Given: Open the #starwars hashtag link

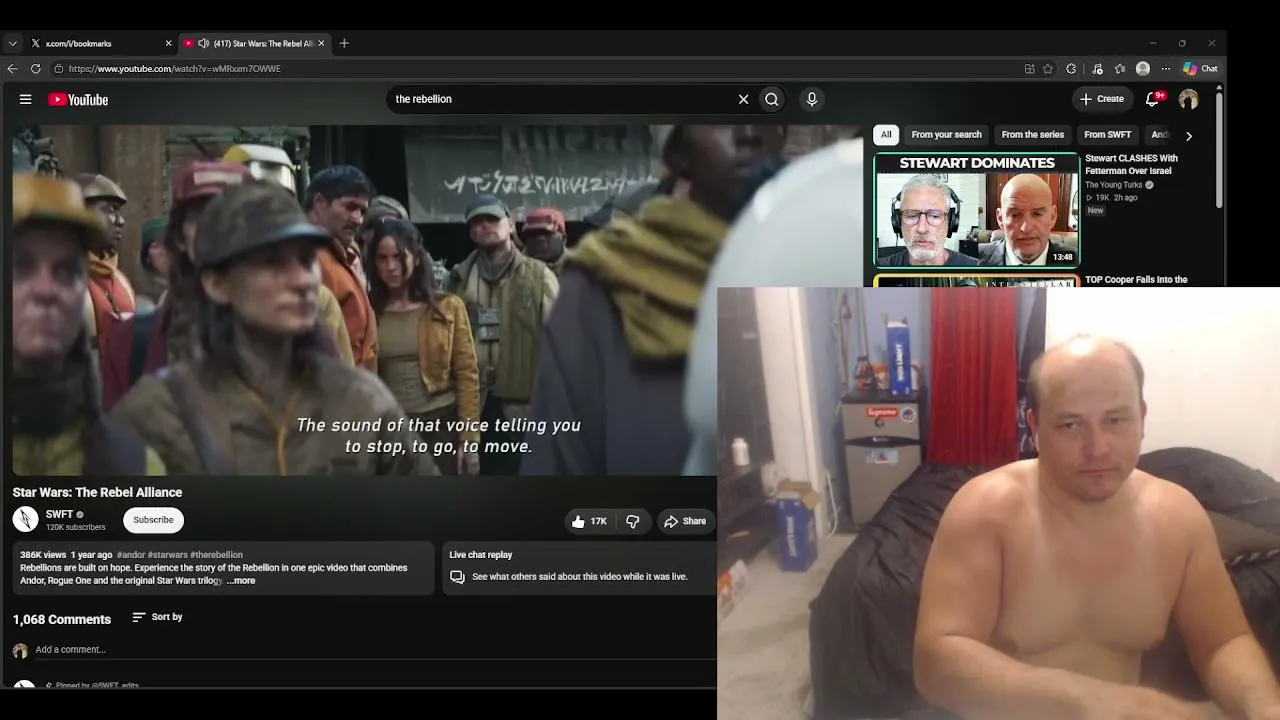Looking at the screenshot, I should pos(167,555).
